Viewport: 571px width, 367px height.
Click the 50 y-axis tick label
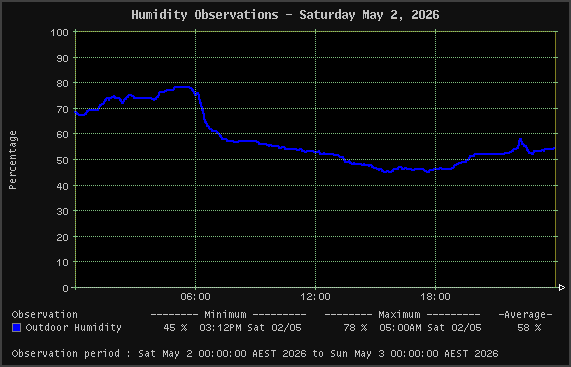tap(62, 160)
